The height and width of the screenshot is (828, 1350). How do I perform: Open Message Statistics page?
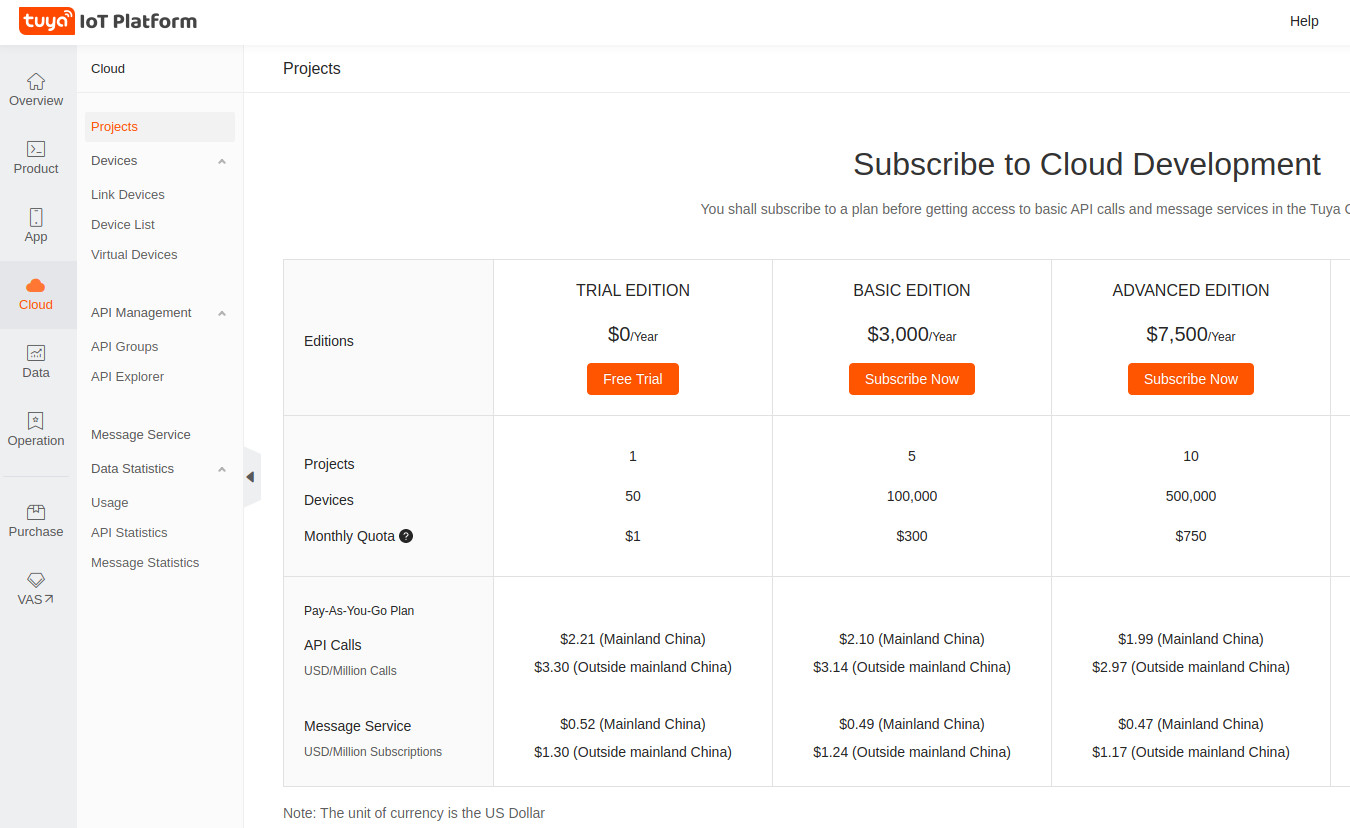pyautogui.click(x=144, y=562)
